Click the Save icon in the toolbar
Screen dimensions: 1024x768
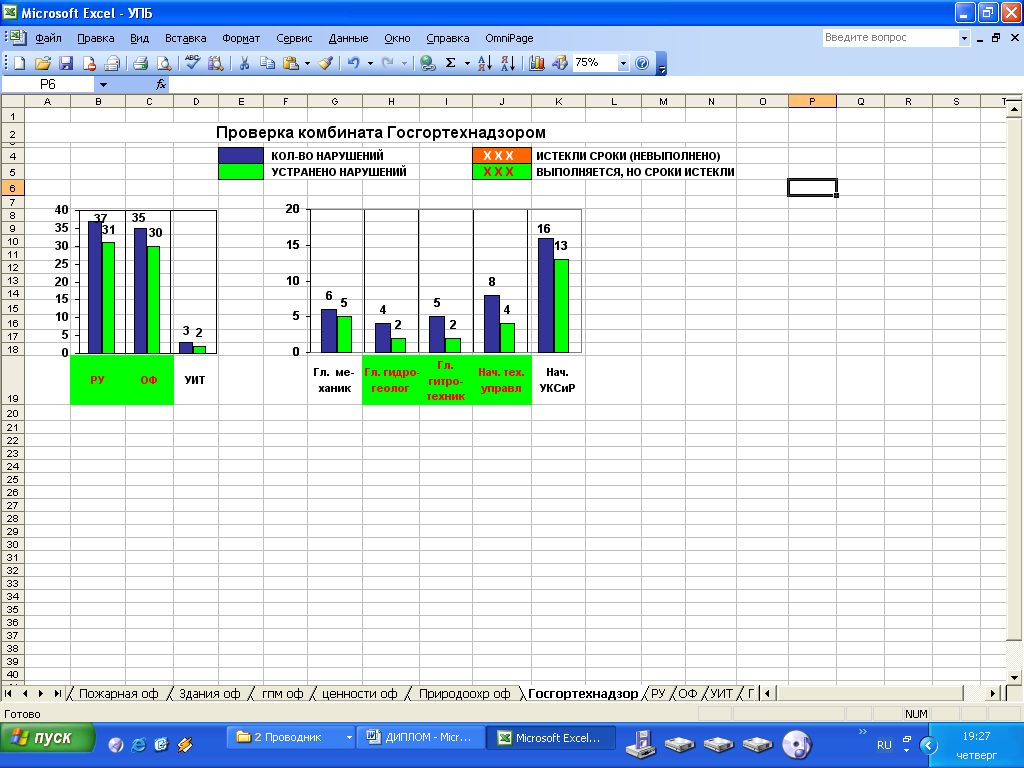coord(66,63)
